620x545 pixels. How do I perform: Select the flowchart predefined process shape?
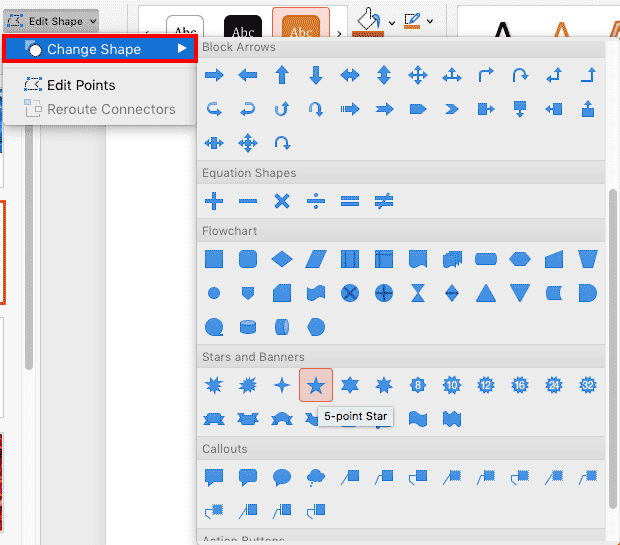point(350,259)
